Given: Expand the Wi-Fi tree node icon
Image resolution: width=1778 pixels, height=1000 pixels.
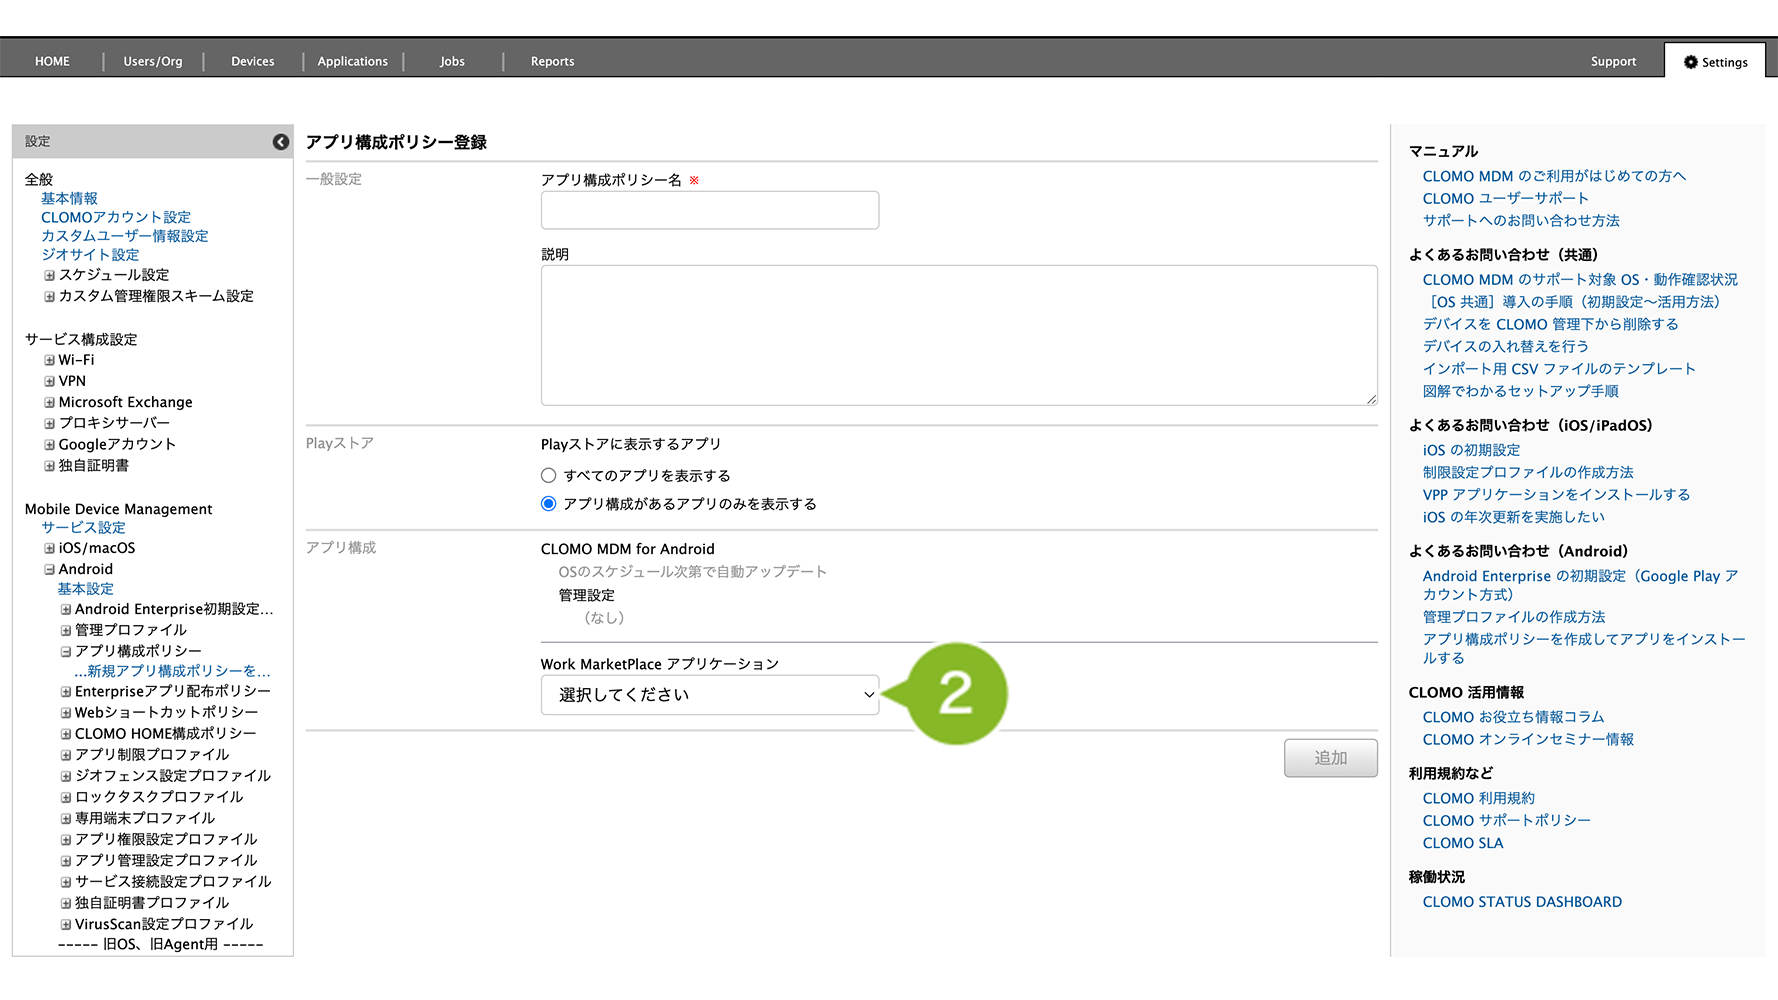Looking at the screenshot, I should (x=49, y=360).
